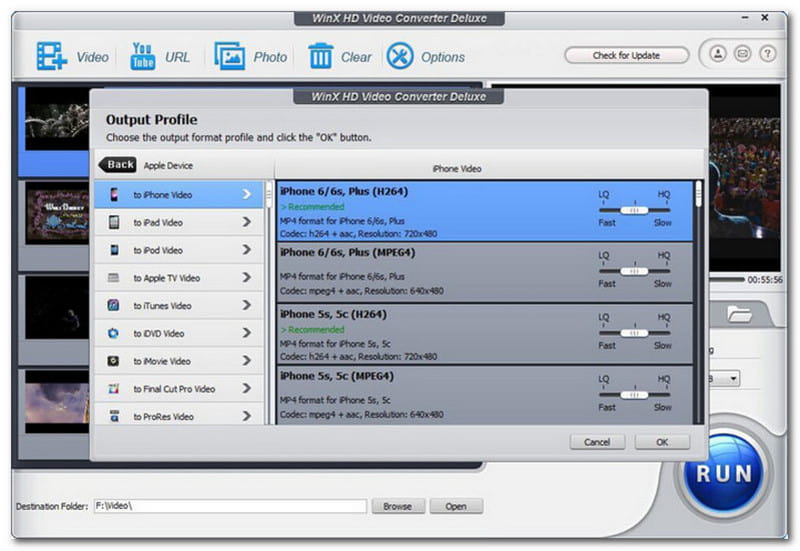The height and width of the screenshot is (551, 800).
Task: Click the help question mark icon
Action: pyautogui.click(x=768, y=54)
